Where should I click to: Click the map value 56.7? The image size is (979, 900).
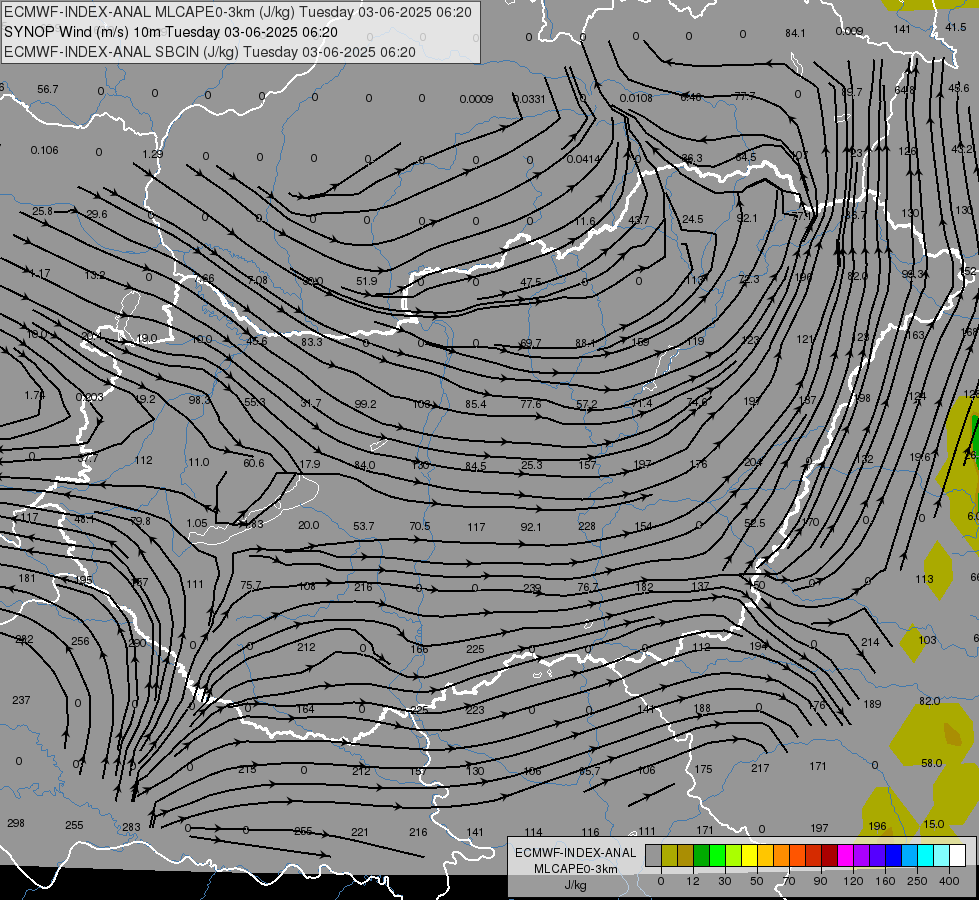(x=47, y=89)
